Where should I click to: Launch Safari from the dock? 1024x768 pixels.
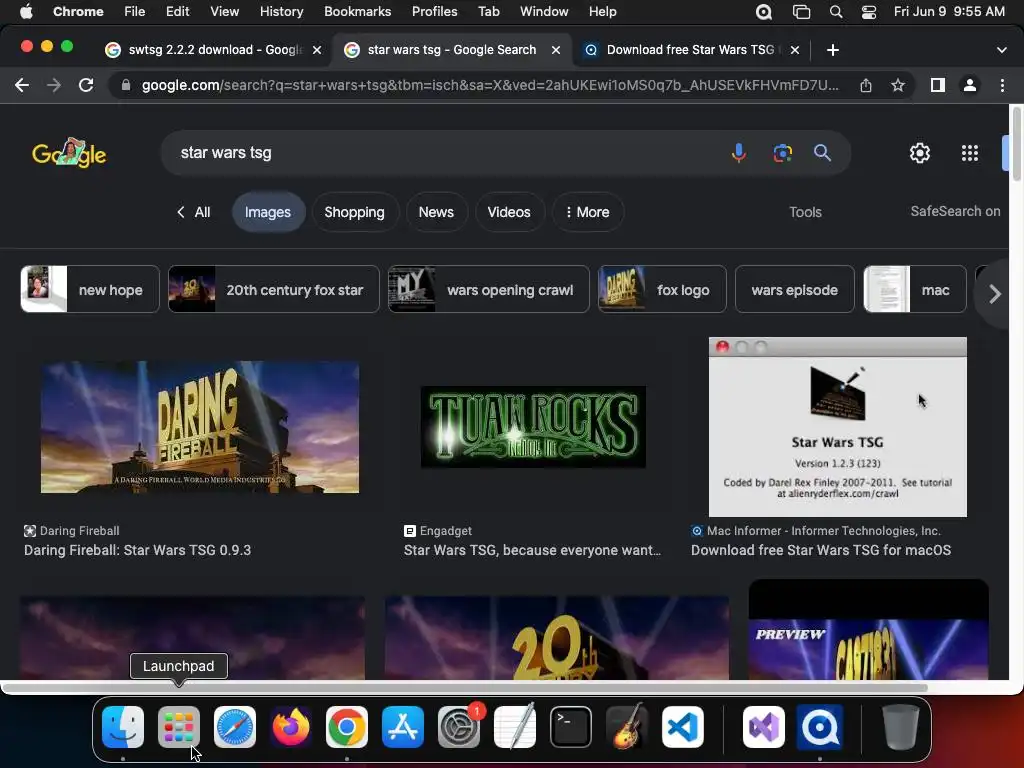234,727
